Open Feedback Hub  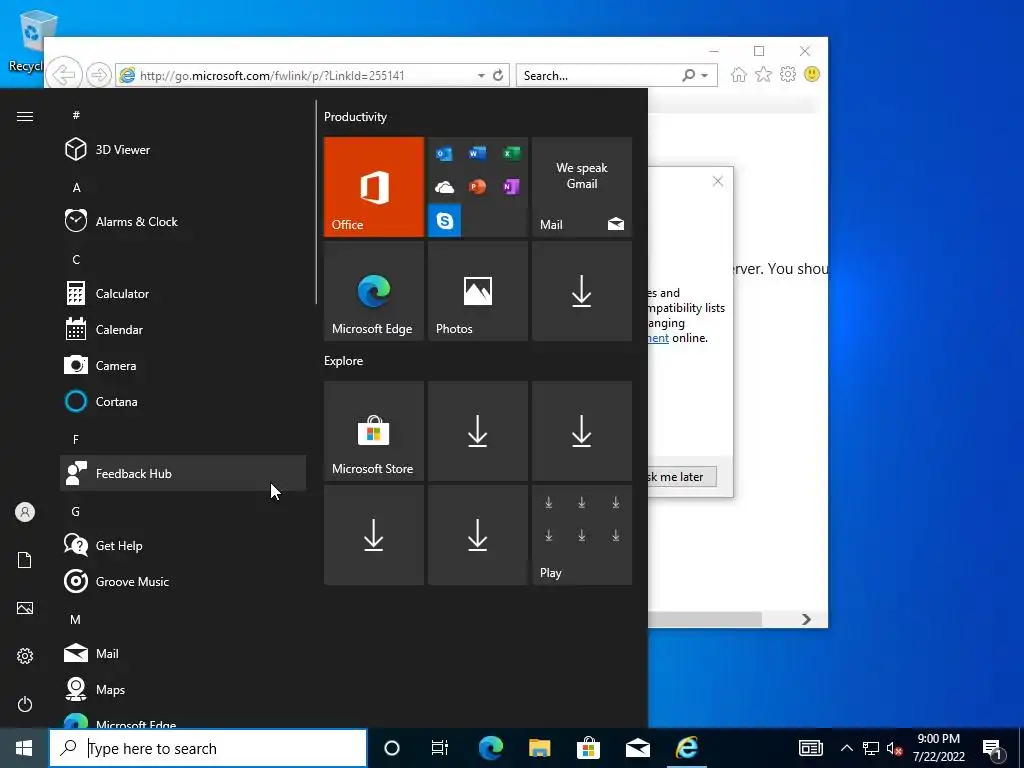coord(183,473)
